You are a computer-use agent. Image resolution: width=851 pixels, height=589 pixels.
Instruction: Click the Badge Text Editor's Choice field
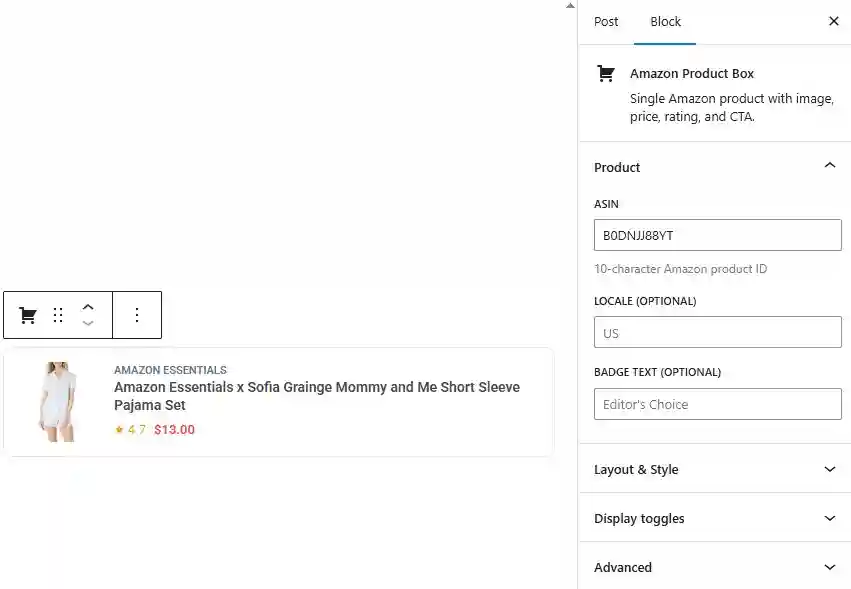(x=717, y=403)
